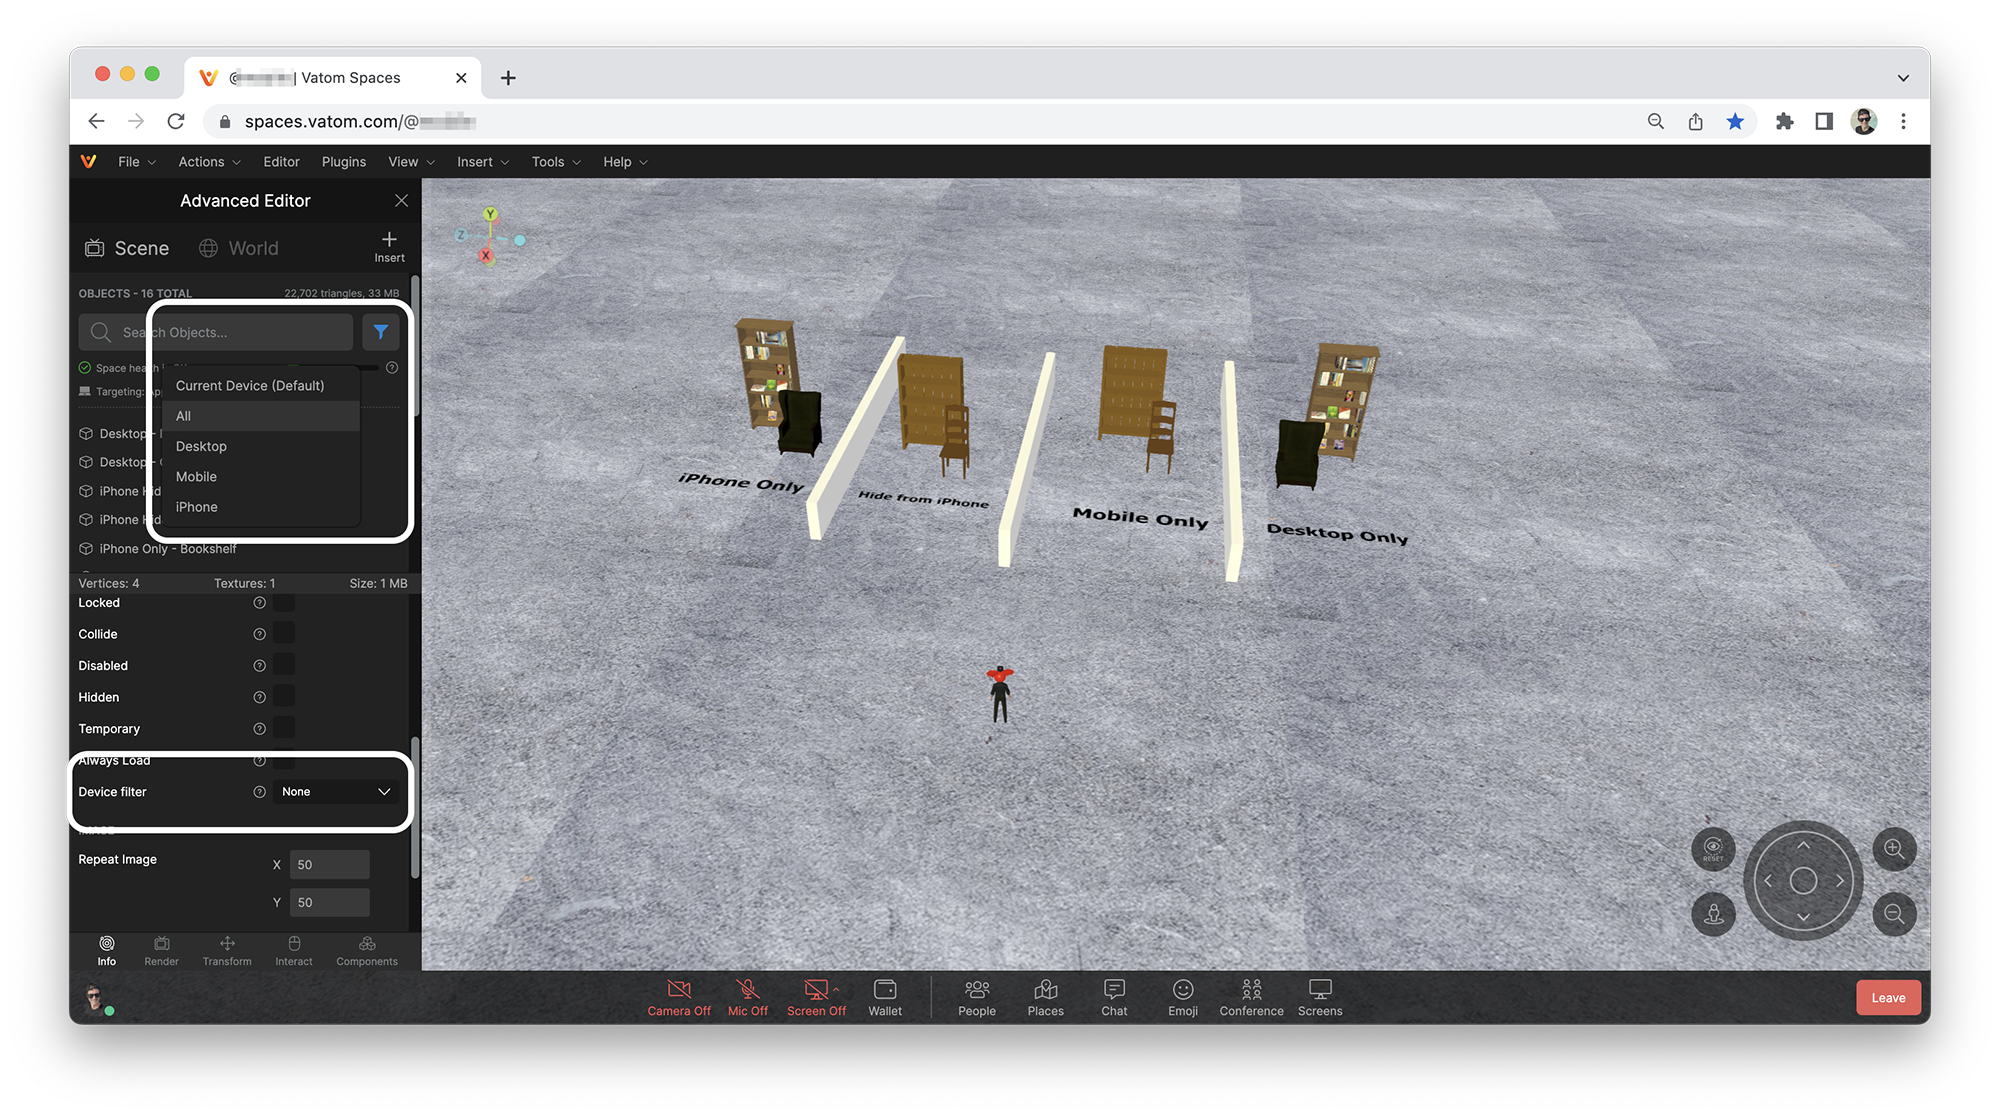The image size is (2000, 1116).
Task: Open the object filter funnel icon
Action: (x=381, y=332)
